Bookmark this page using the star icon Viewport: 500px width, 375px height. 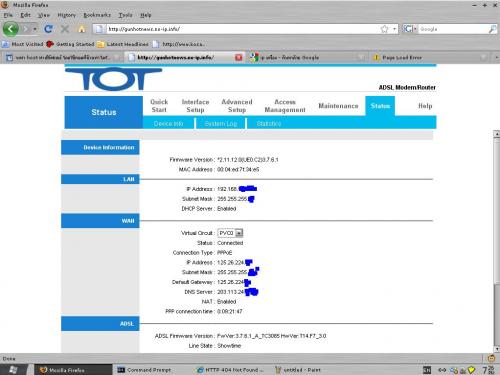pyautogui.click(x=385, y=29)
